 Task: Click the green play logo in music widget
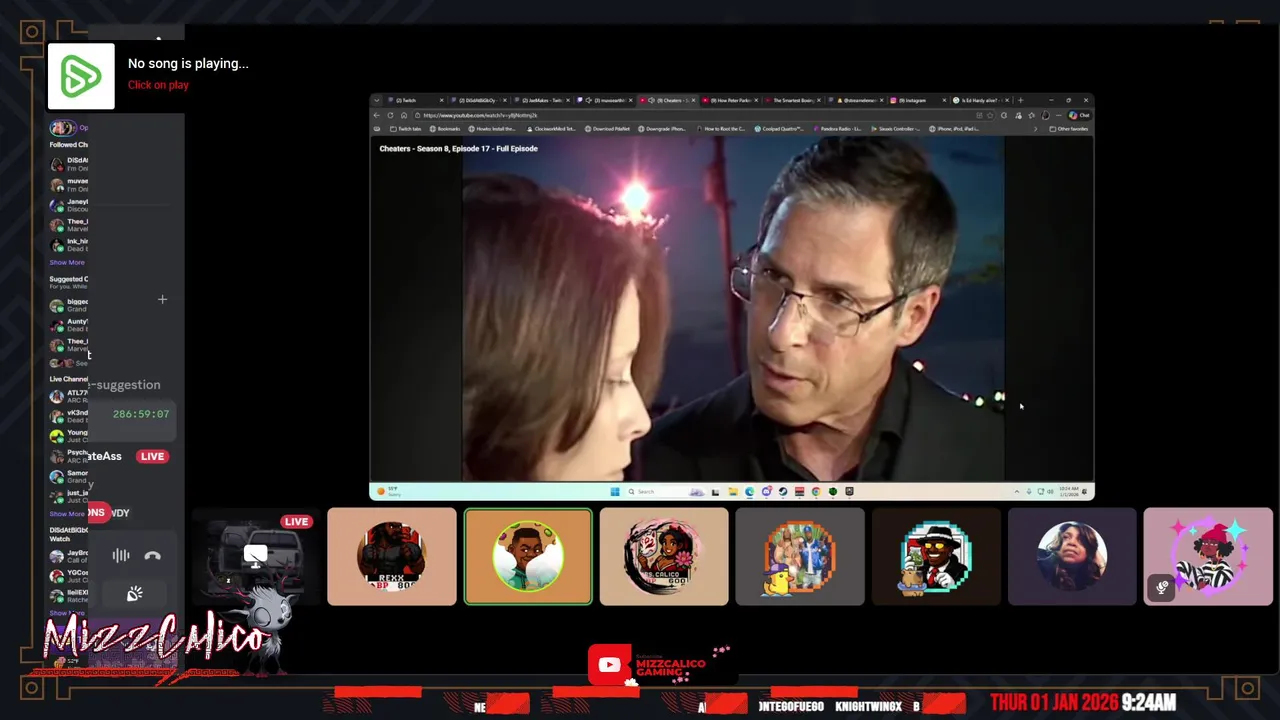click(x=81, y=76)
